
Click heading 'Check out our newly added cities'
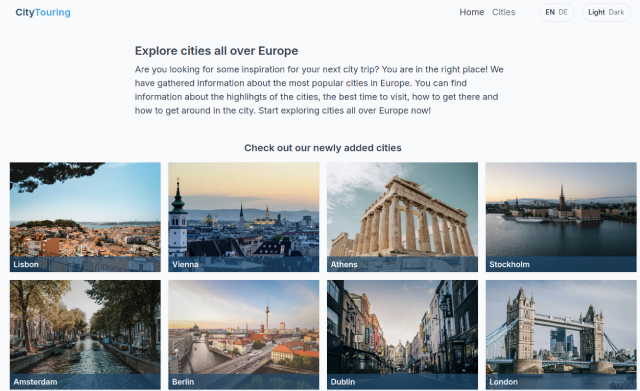[323, 148]
